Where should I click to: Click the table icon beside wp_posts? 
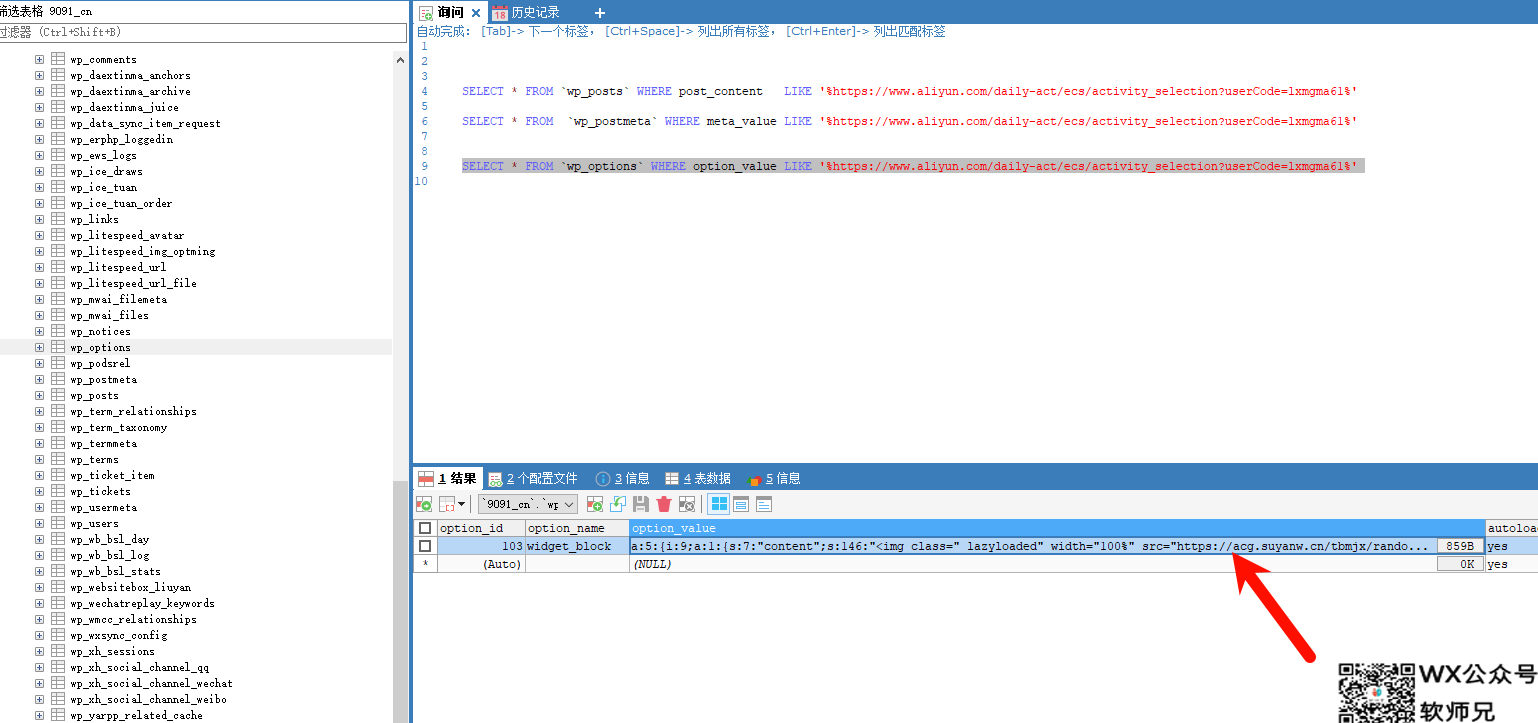58,395
